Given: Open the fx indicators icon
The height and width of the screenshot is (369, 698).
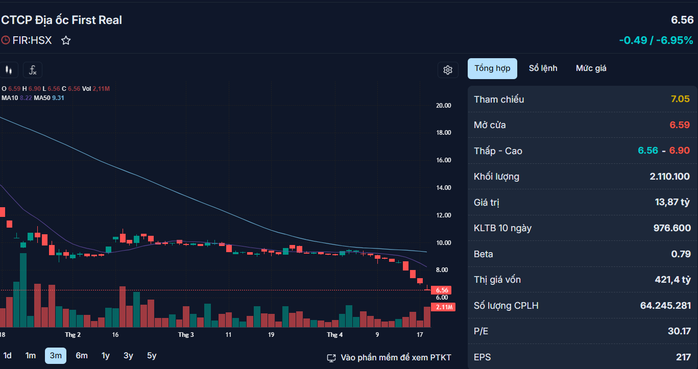Looking at the screenshot, I should tap(32, 70).
